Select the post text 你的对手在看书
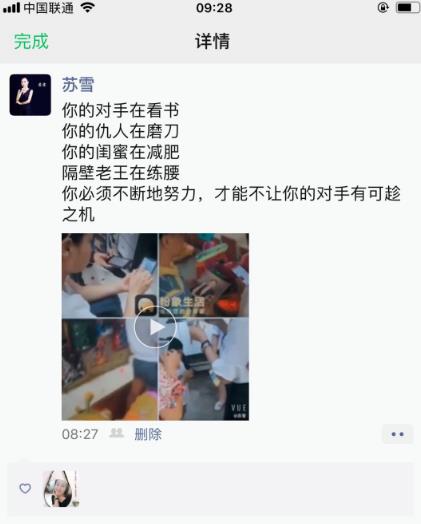 click(x=121, y=111)
